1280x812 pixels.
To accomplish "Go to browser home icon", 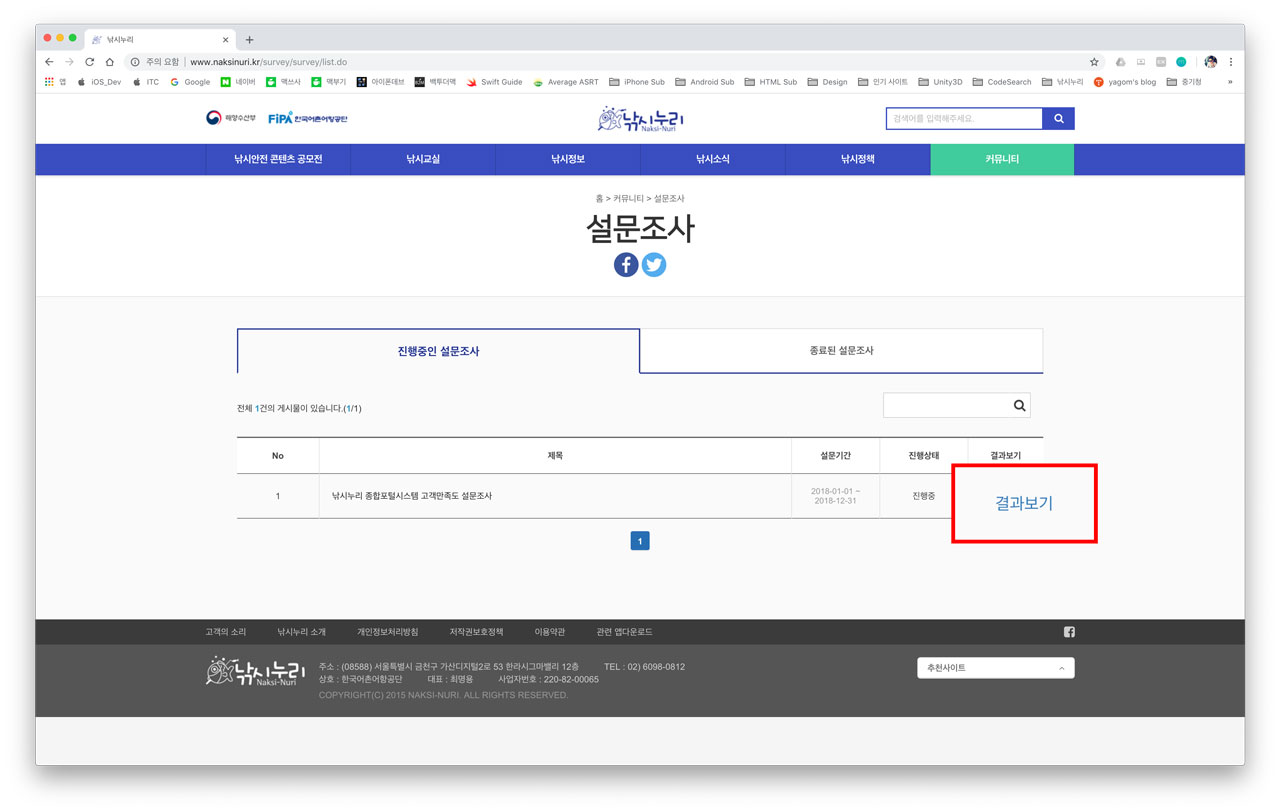I will pyautogui.click(x=110, y=62).
